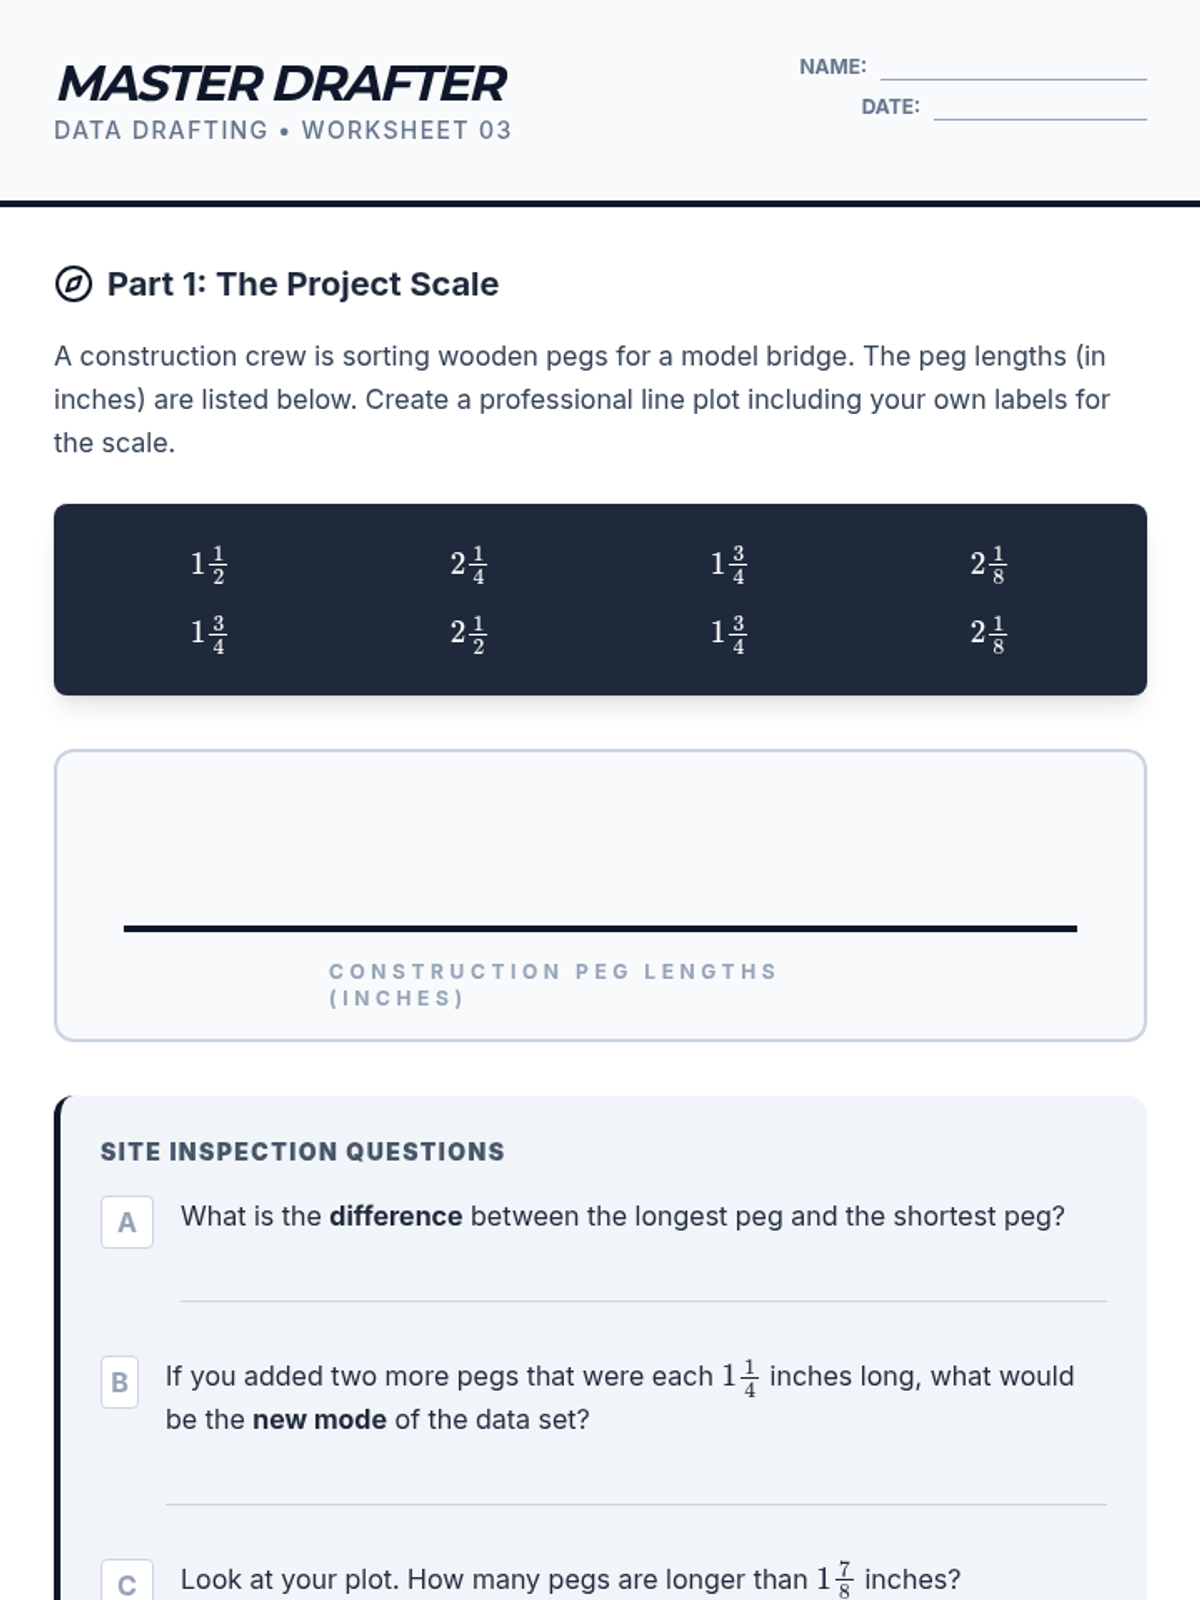Click the Part 1: The Project Scale heading
This screenshot has height=1600, width=1200.
pos(302,284)
